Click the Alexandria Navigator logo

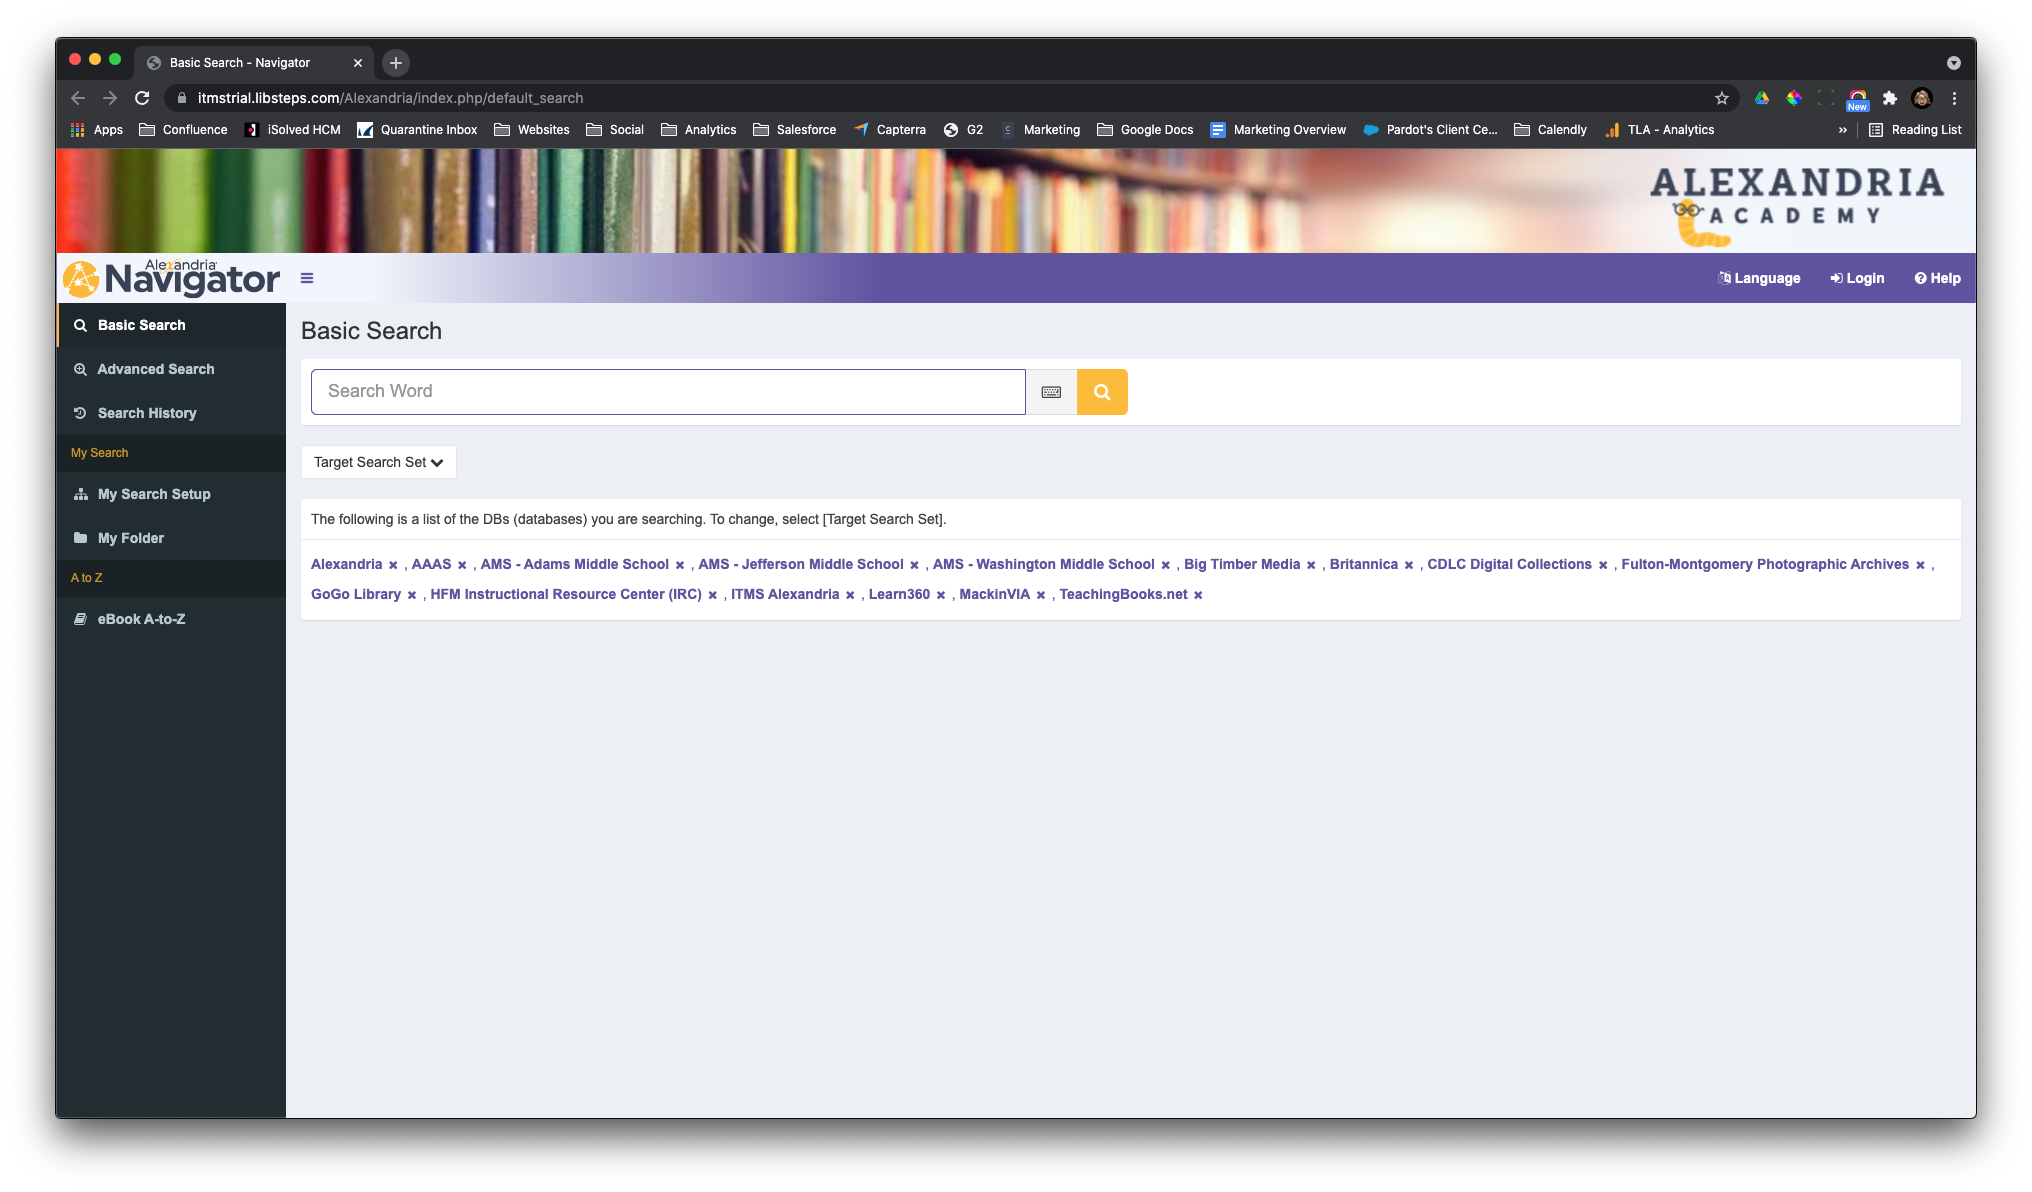171,277
